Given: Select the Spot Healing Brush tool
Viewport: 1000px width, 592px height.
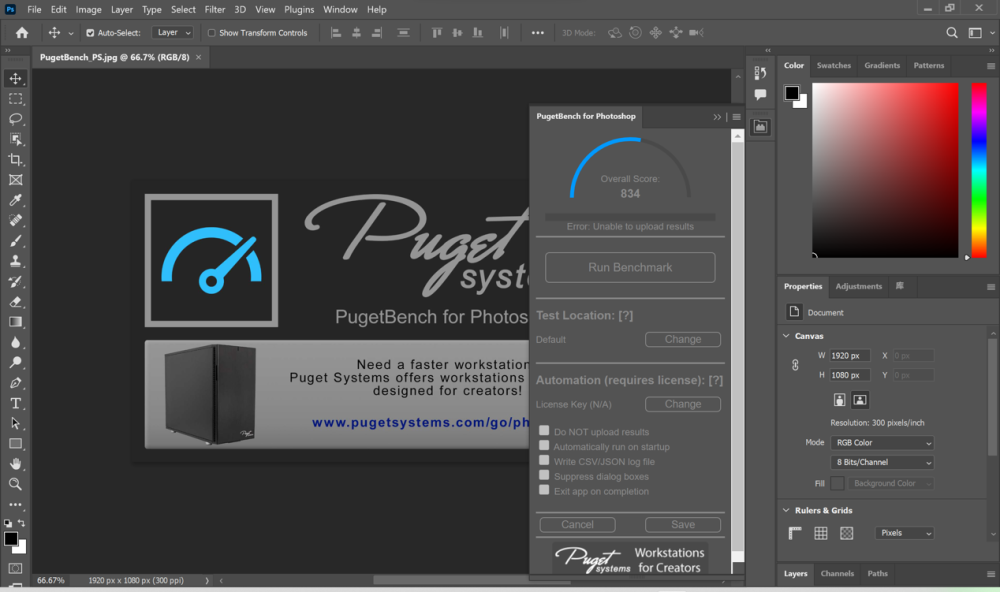Looking at the screenshot, I should [15, 221].
